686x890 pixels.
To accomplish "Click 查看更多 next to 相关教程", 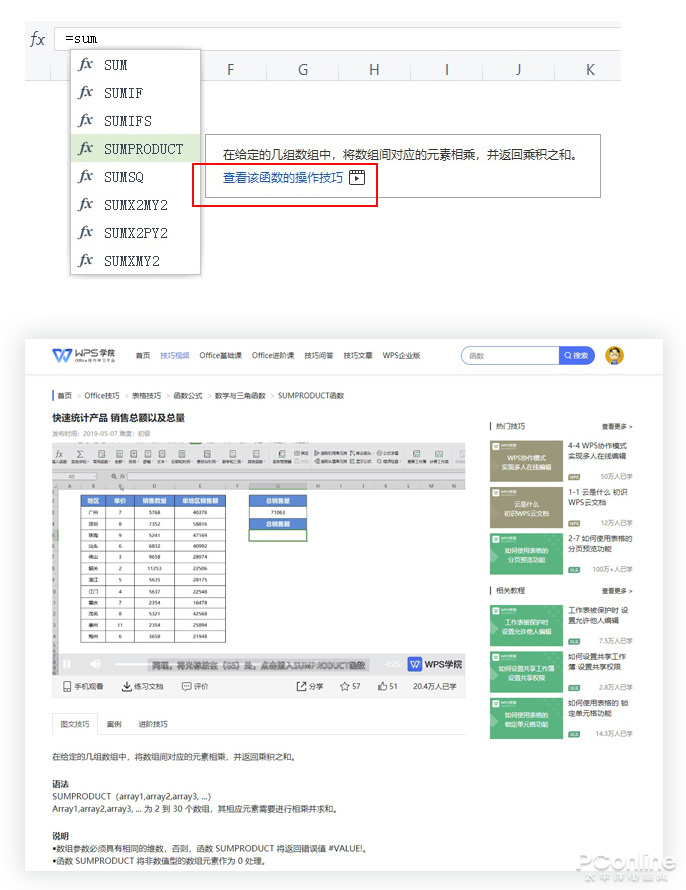I will 617,591.
